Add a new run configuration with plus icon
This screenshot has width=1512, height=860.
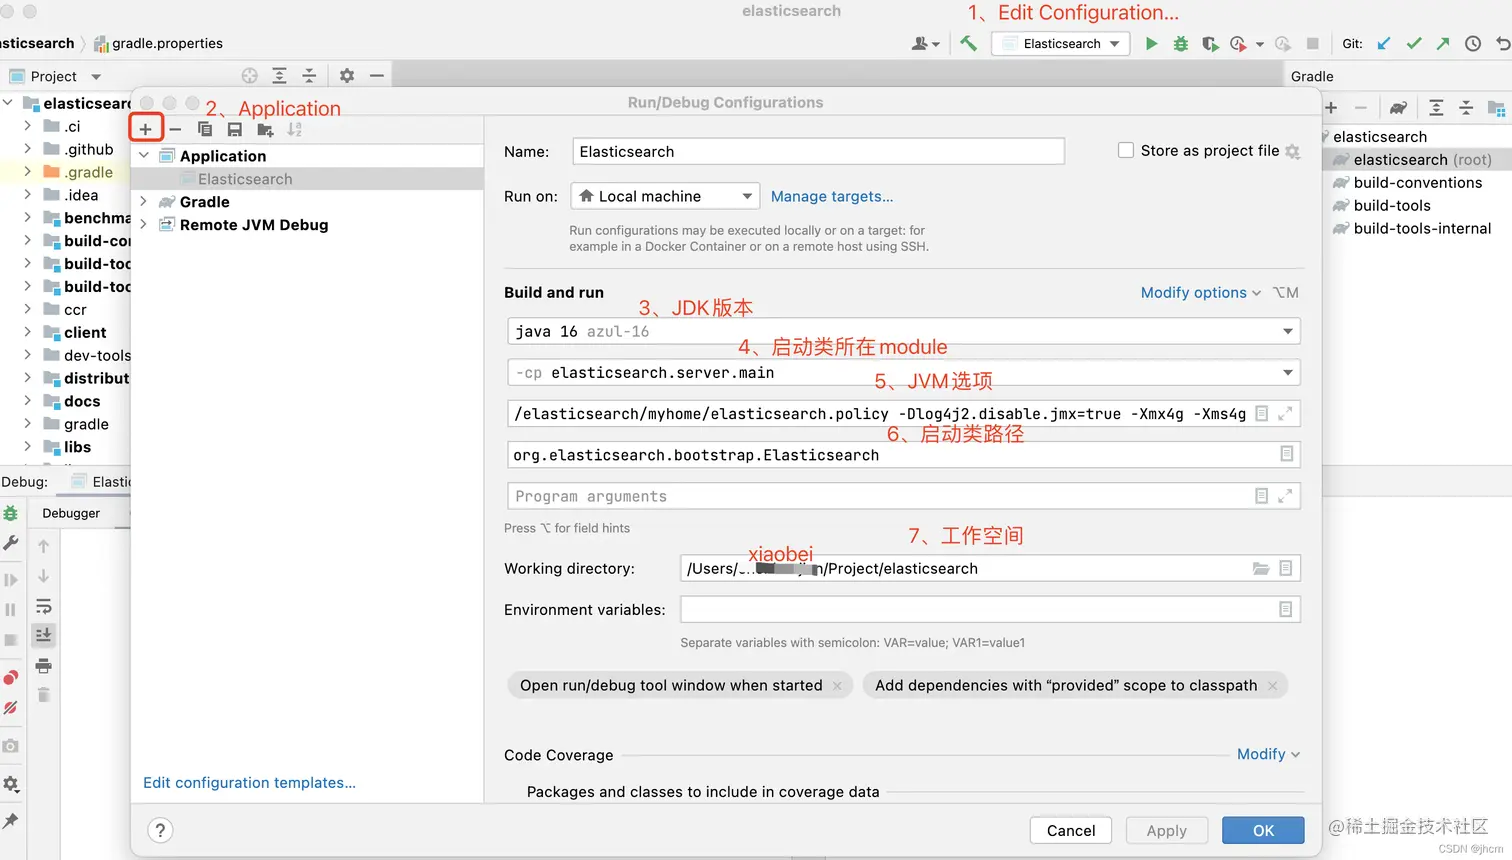pos(146,129)
